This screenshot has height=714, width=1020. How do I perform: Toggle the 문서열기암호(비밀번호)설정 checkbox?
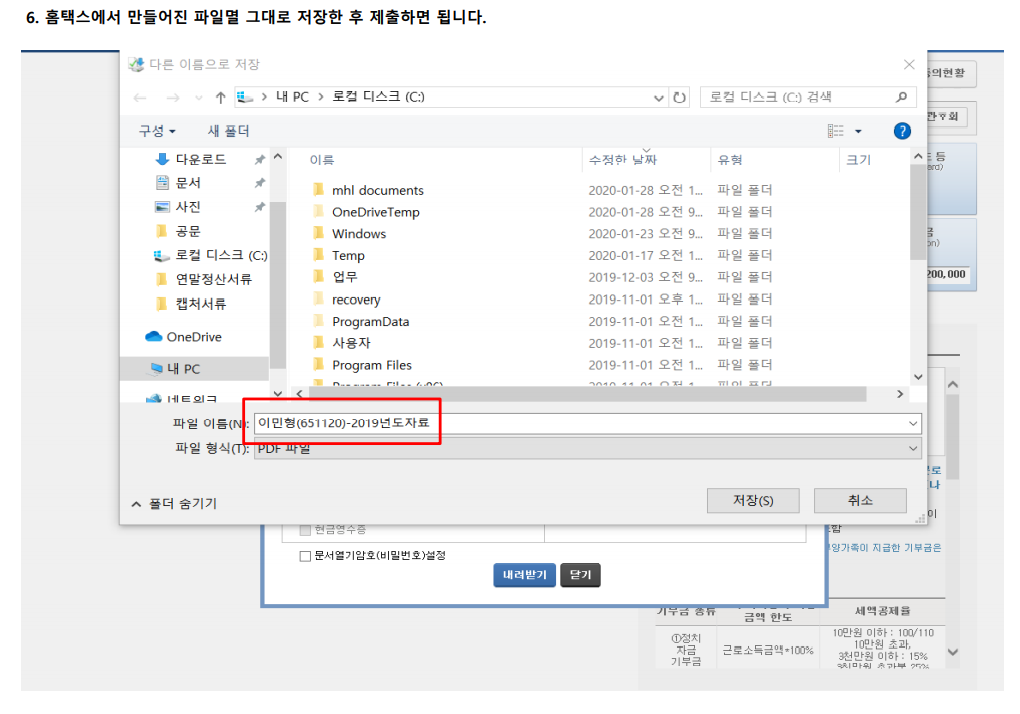(x=306, y=556)
